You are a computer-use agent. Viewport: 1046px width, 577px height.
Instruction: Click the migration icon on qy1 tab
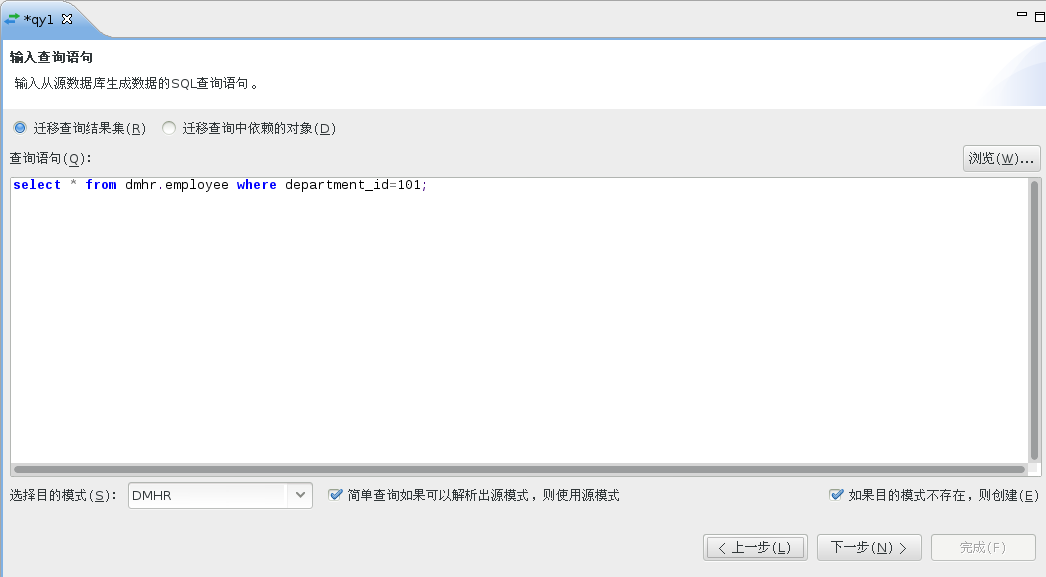point(12,19)
